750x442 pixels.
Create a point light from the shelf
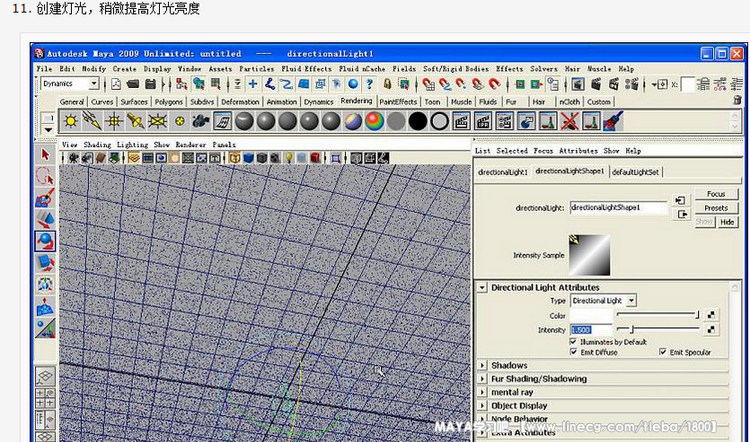114,121
